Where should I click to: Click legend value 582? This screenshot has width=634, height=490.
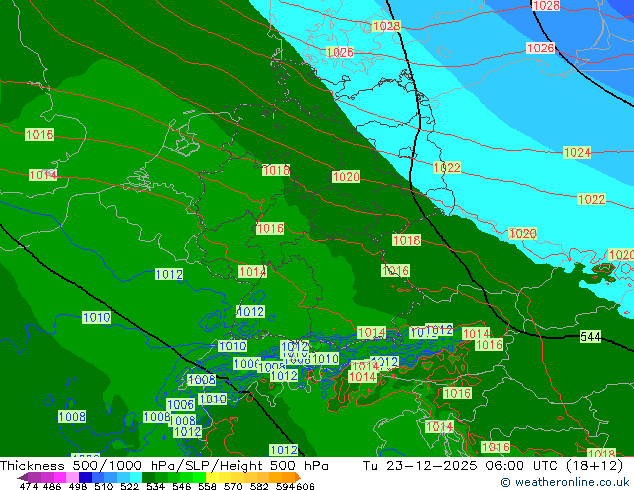(259, 486)
